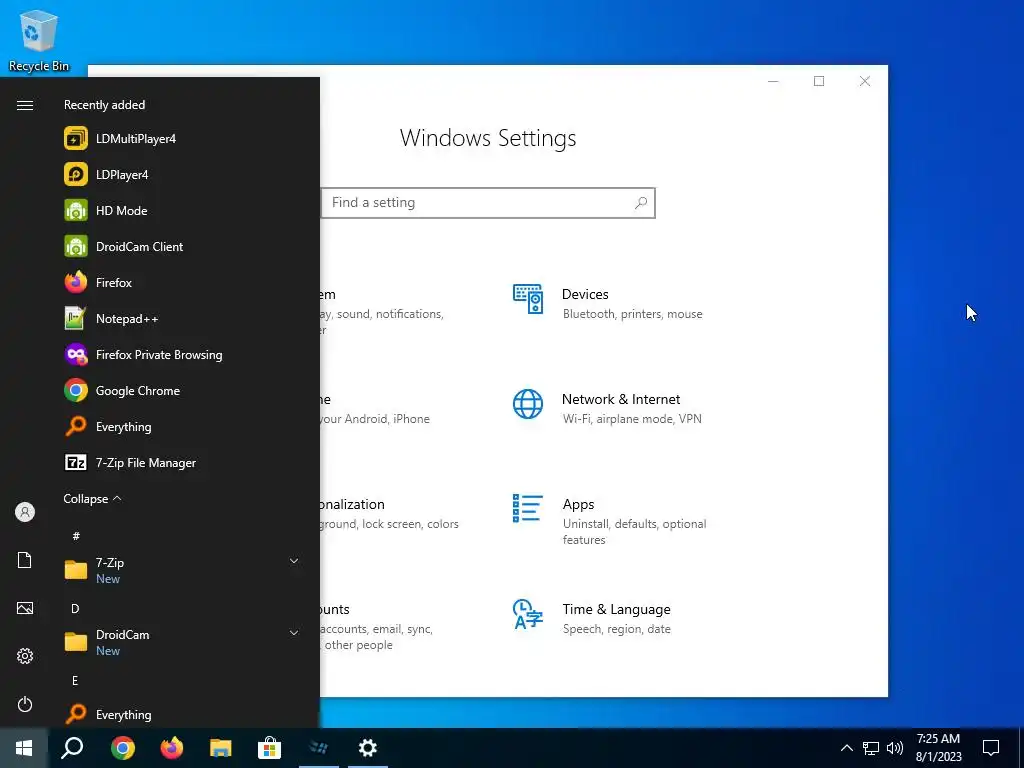This screenshot has width=1024, height=768.
Task: Open HD Mode app
Action: click(x=180, y=210)
